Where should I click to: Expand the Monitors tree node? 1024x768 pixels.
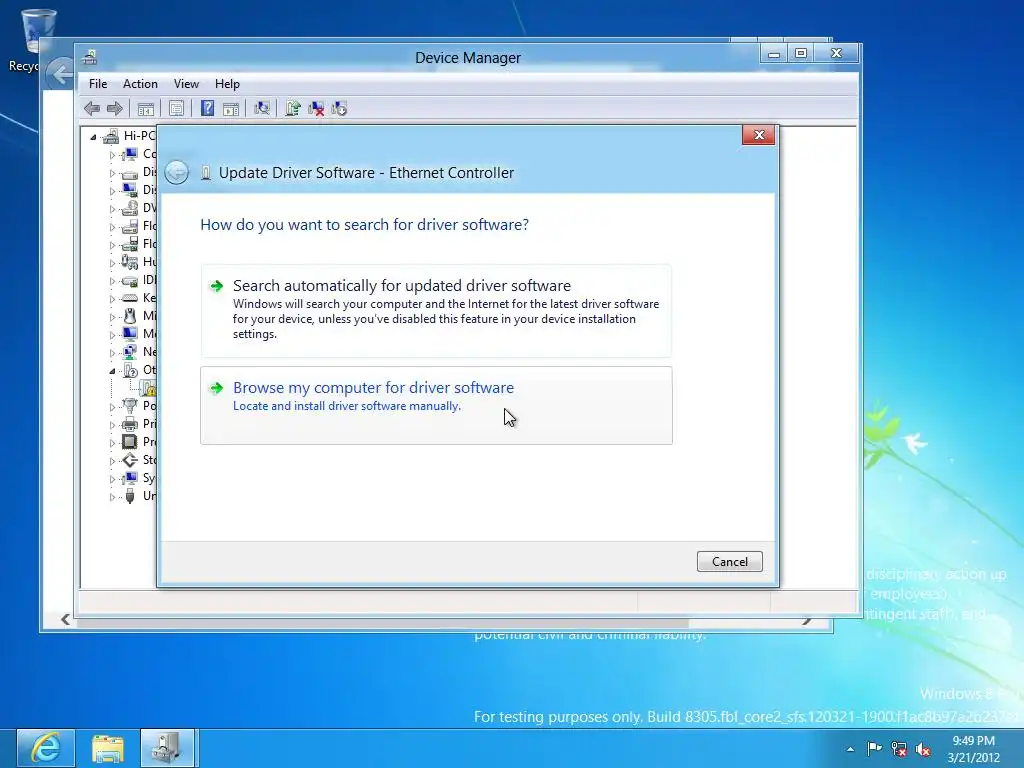(x=112, y=335)
